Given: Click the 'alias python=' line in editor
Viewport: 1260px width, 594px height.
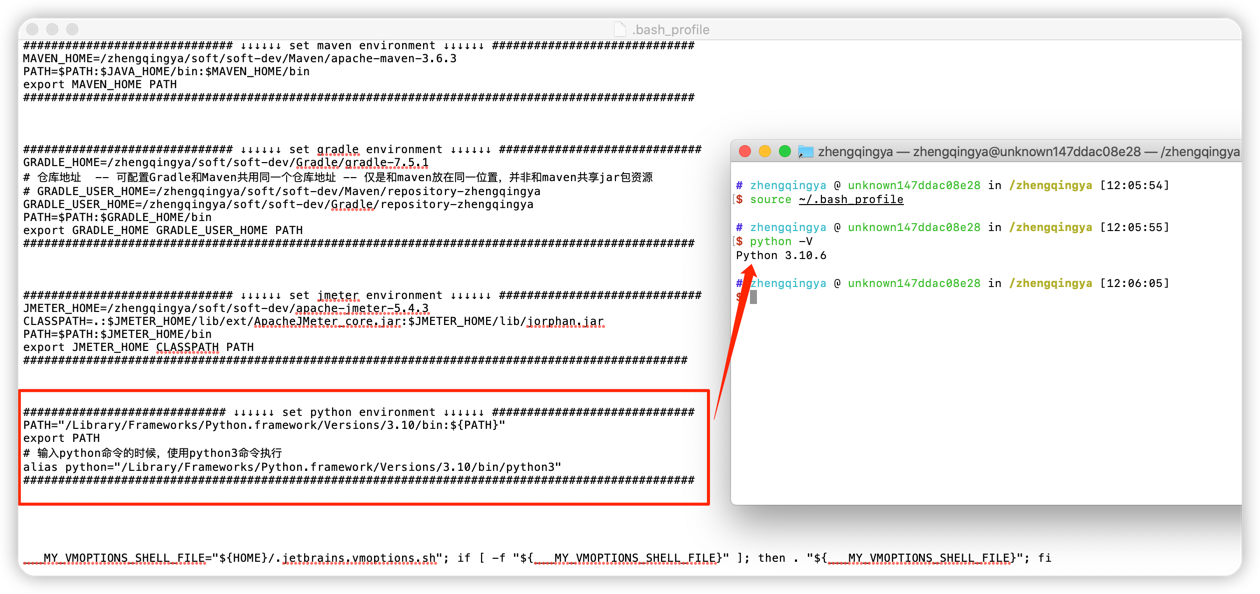Looking at the screenshot, I should pyautogui.click(x=292, y=466).
